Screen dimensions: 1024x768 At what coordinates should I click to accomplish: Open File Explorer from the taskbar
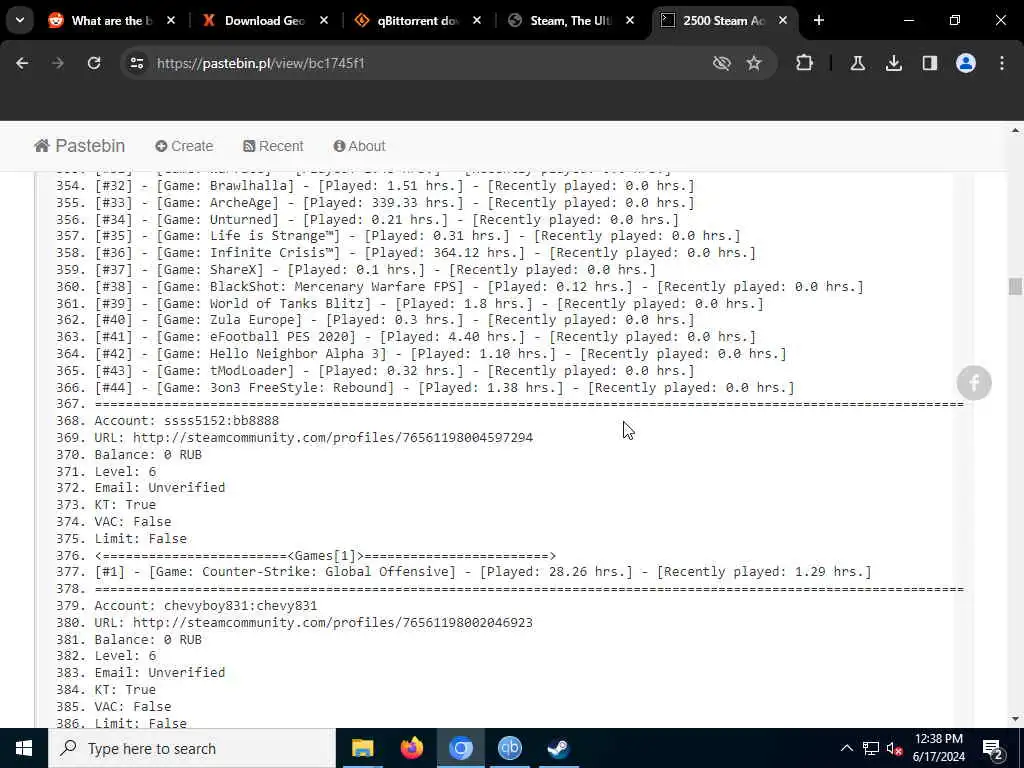[362, 748]
